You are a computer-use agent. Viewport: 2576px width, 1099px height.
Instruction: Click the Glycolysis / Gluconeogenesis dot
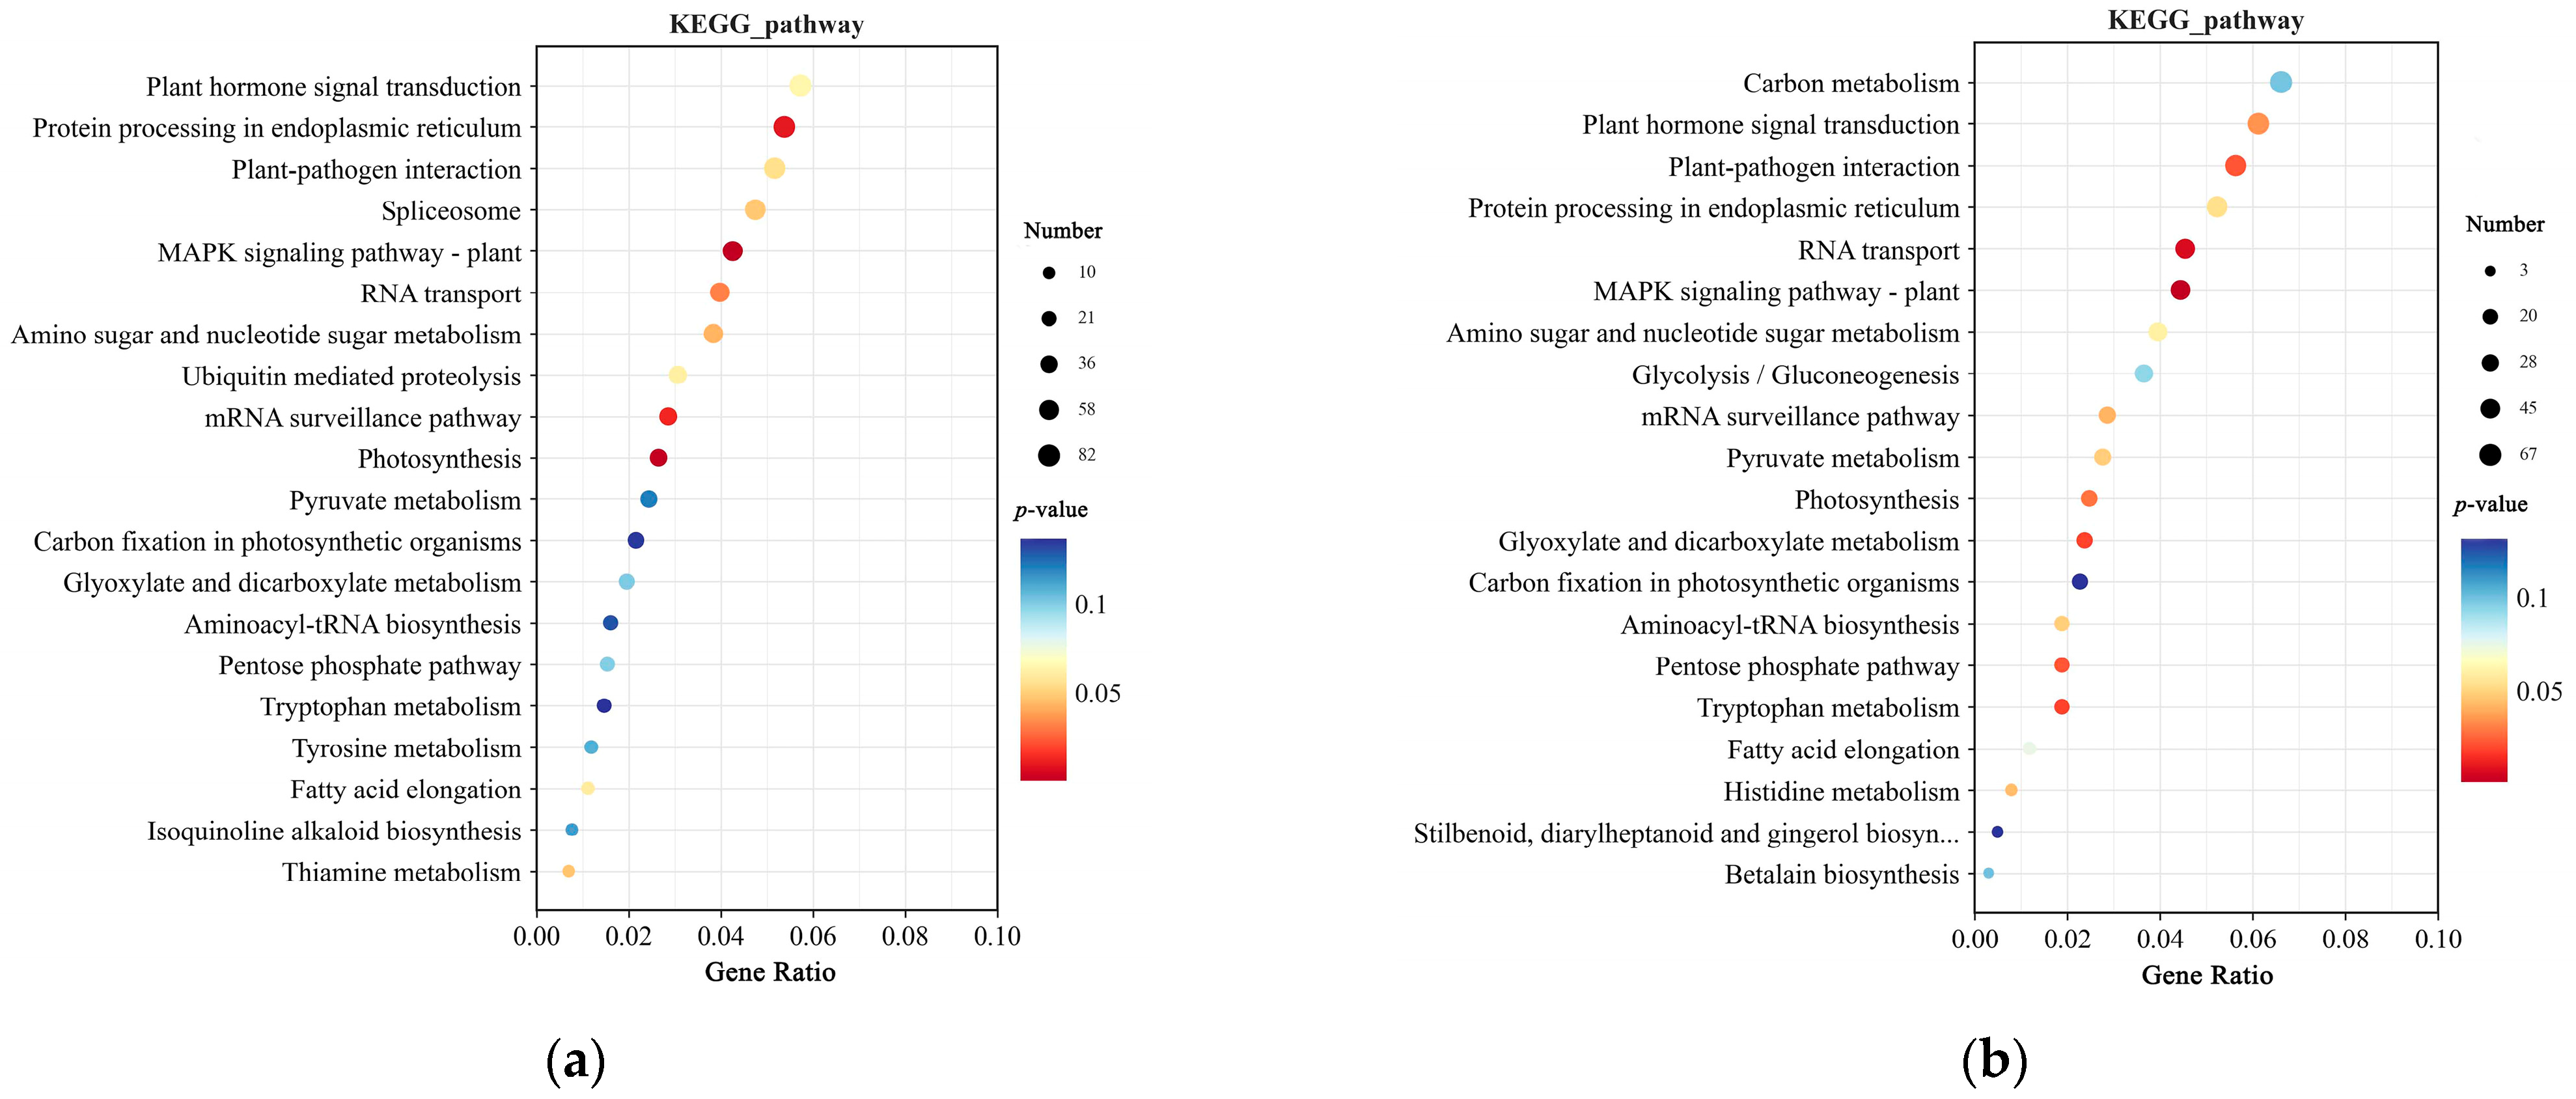click(2143, 374)
